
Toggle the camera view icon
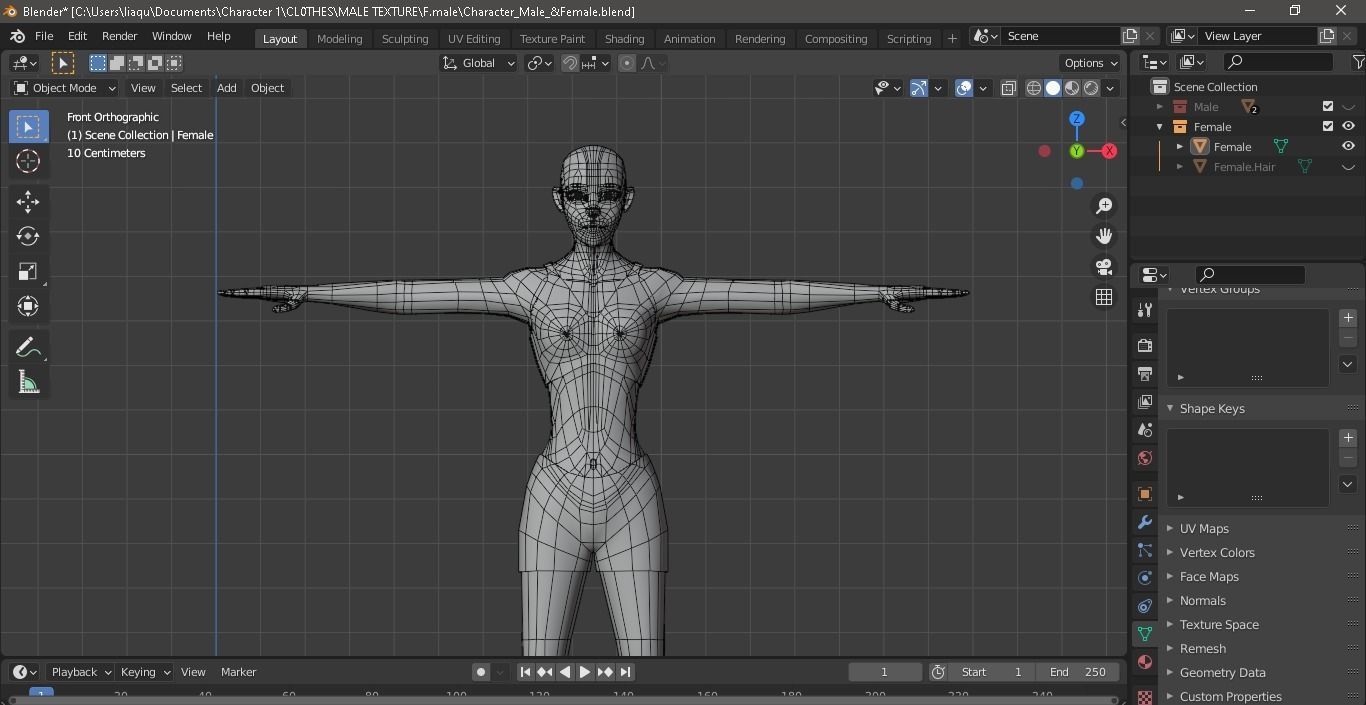(1104, 267)
